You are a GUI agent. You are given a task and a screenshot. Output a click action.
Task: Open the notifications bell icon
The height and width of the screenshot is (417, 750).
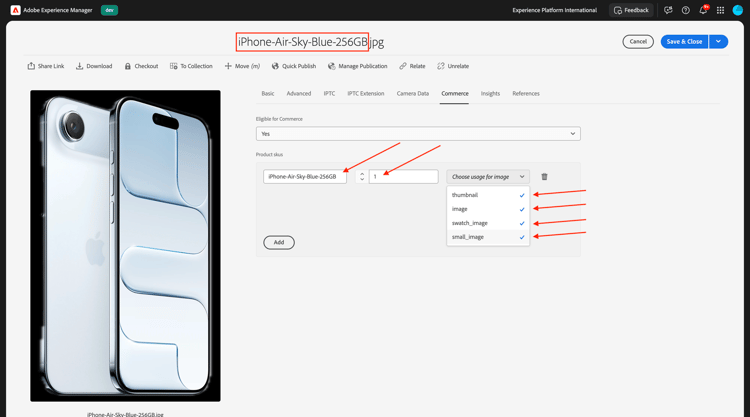(703, 10)
